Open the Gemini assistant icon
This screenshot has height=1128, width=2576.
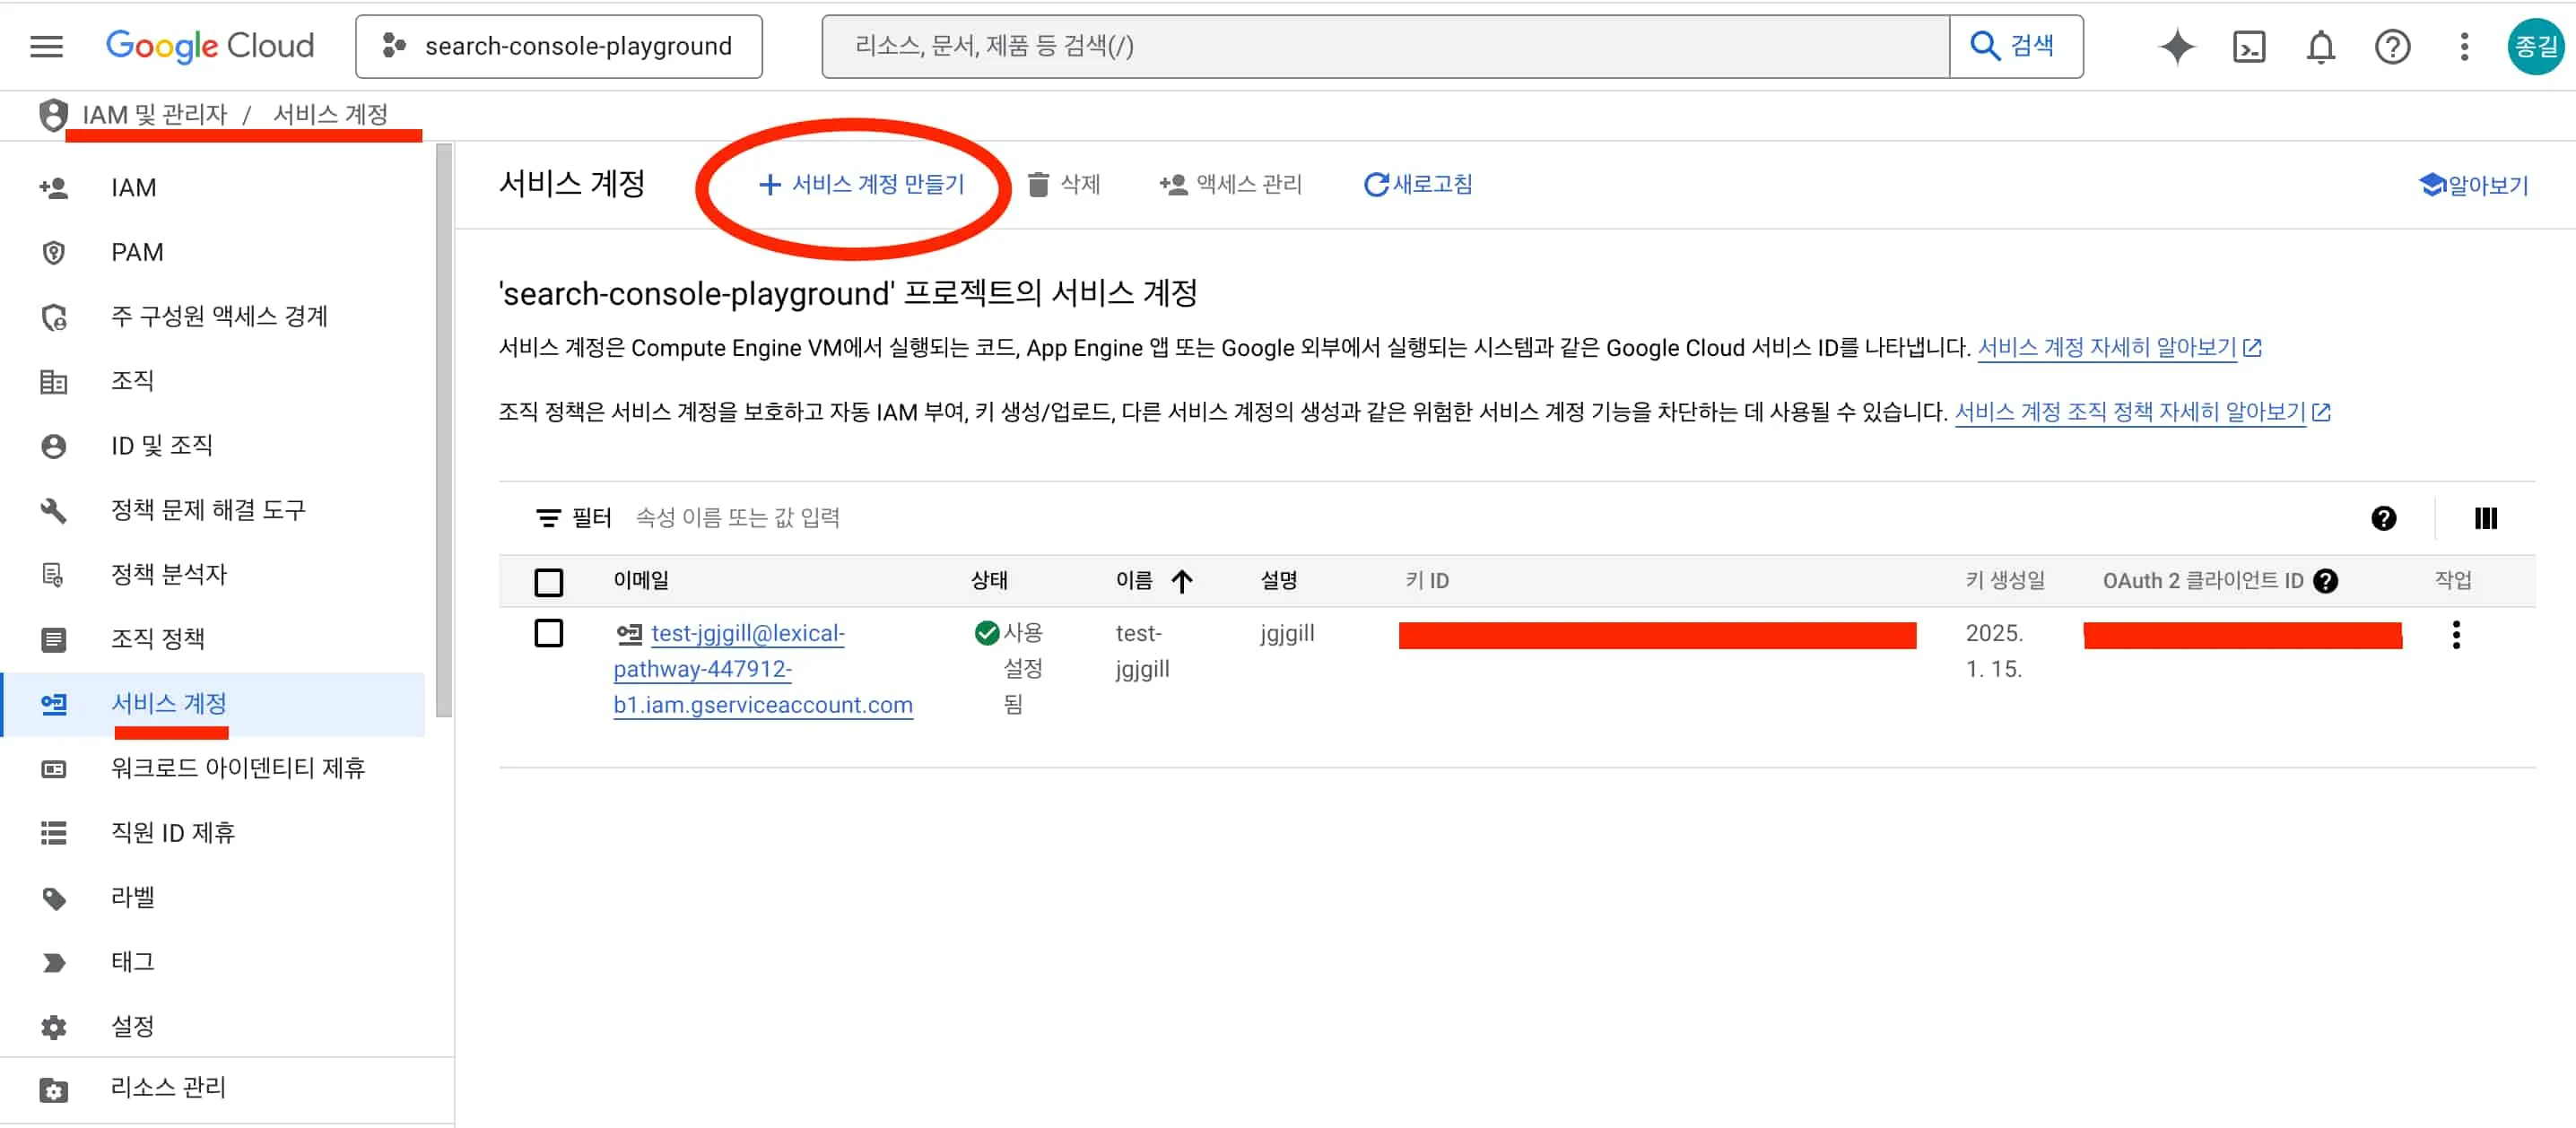(2176, 46)
